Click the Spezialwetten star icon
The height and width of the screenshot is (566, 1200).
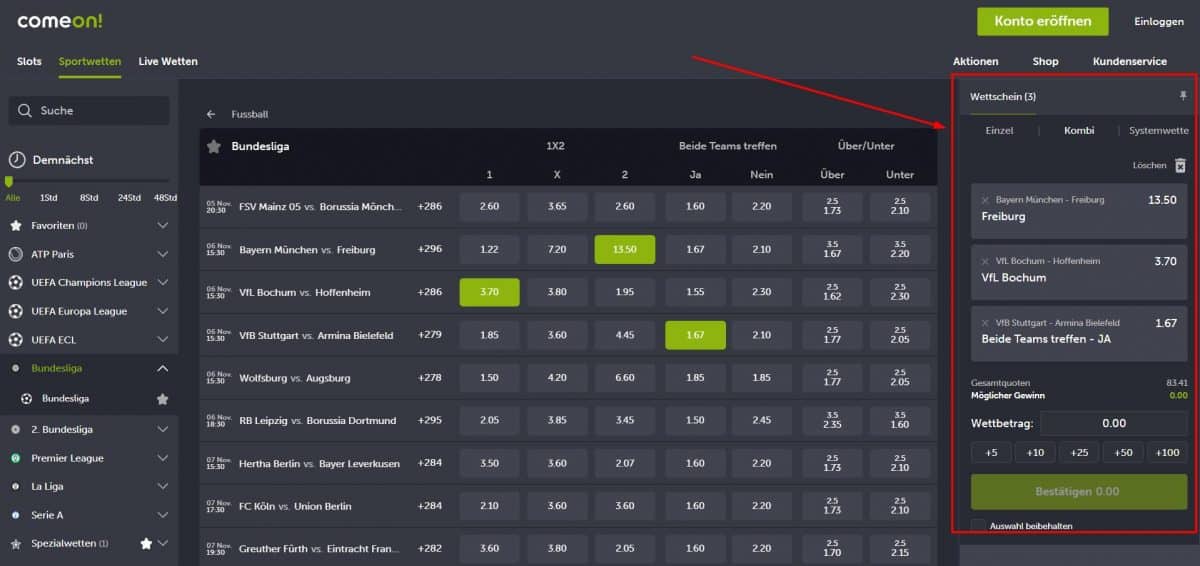(15, 544)
